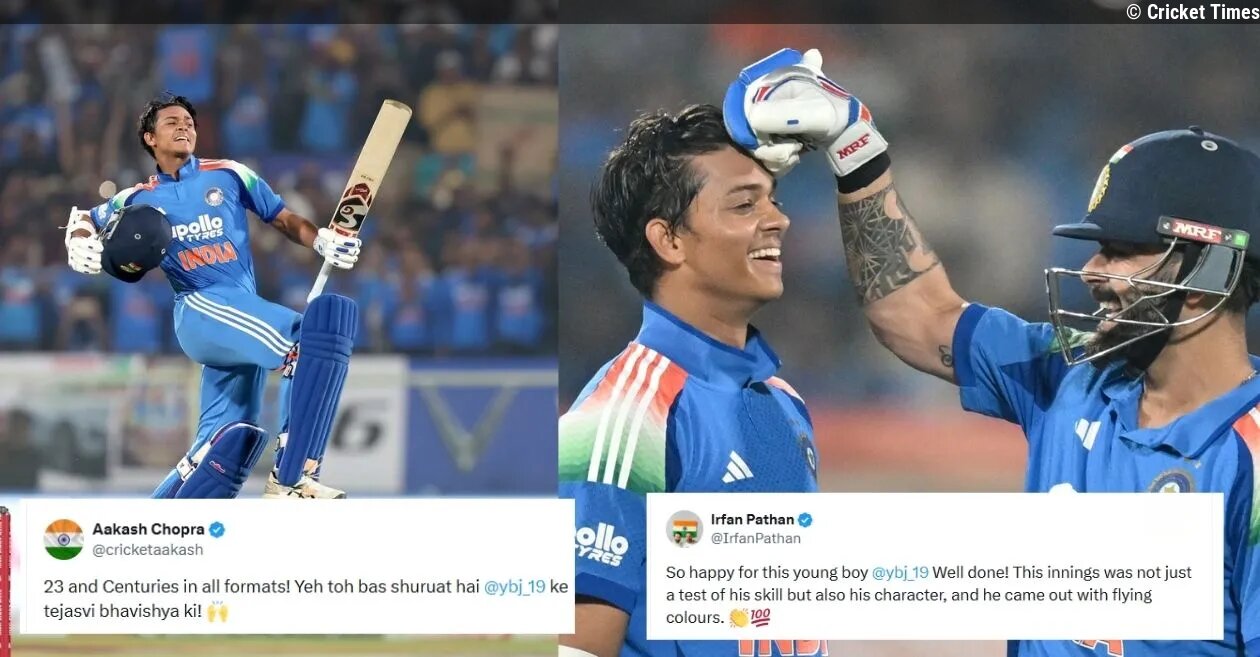Open the @IrfanPathan handle

tap(755, 538)
